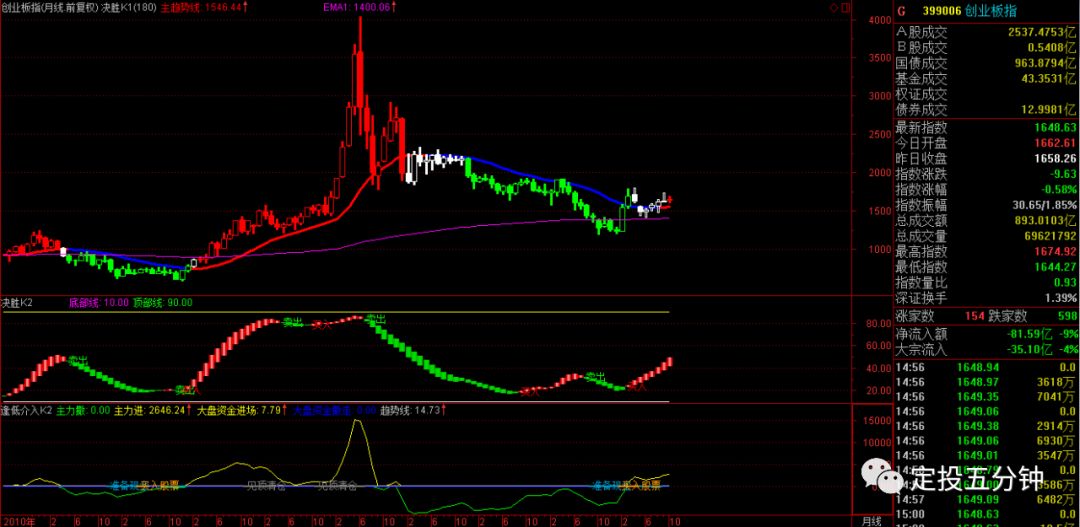Click the 2010年 marker on time axis
The width and height of the screenshot is (1080, 527).
[19, 521]
